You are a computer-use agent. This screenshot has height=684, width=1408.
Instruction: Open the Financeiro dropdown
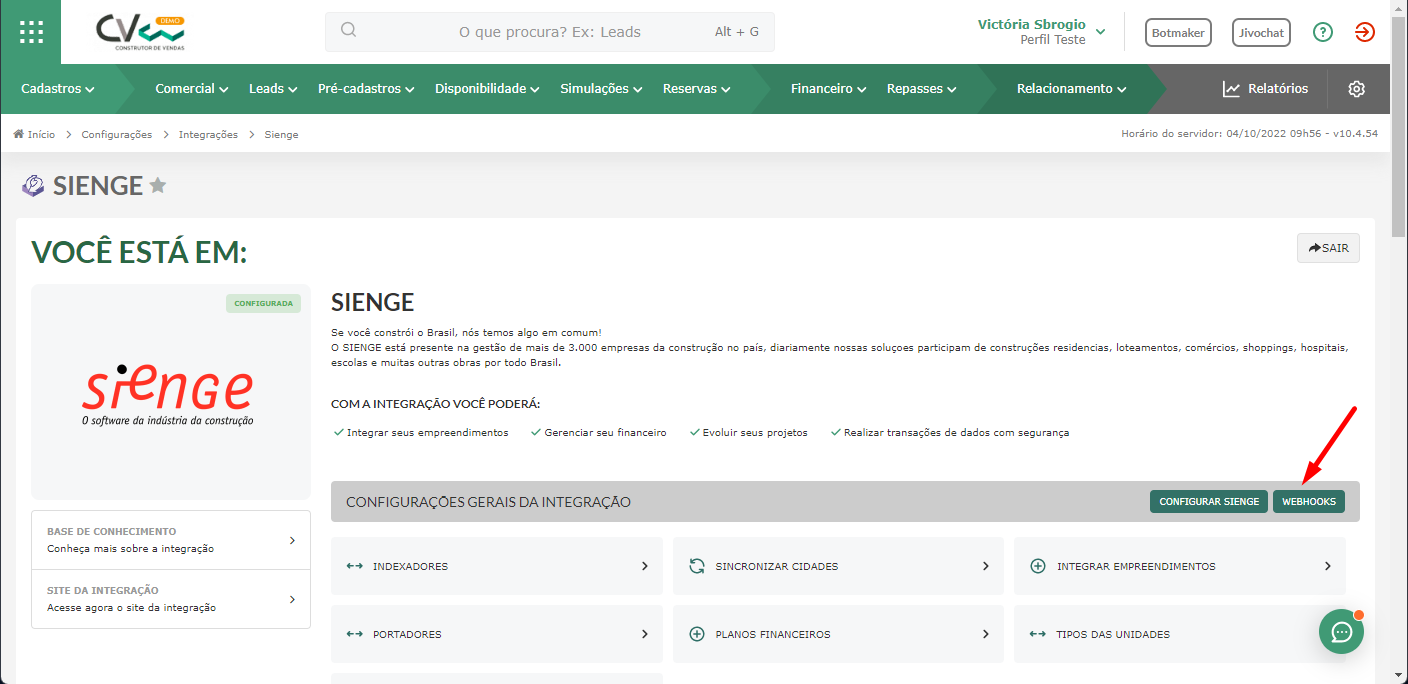coord(828,89)
